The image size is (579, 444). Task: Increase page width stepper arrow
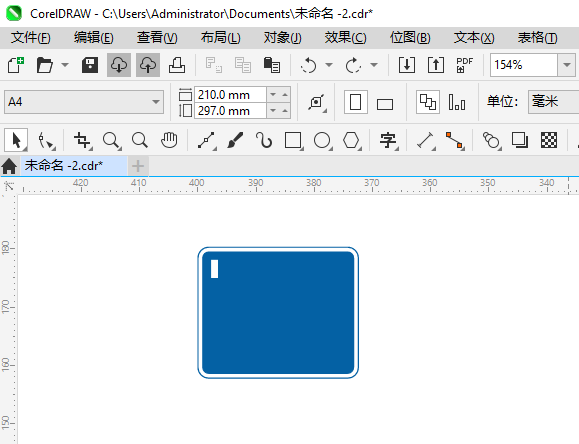pos(285,95)
